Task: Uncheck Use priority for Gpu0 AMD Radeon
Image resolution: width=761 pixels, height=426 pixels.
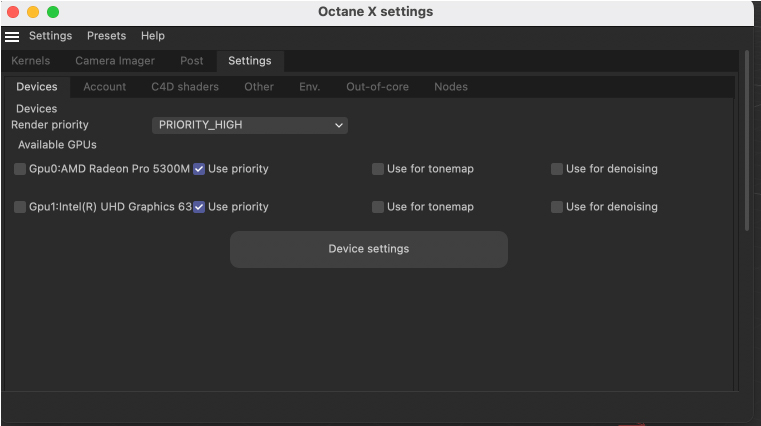Action: click(x=199, y=169)
